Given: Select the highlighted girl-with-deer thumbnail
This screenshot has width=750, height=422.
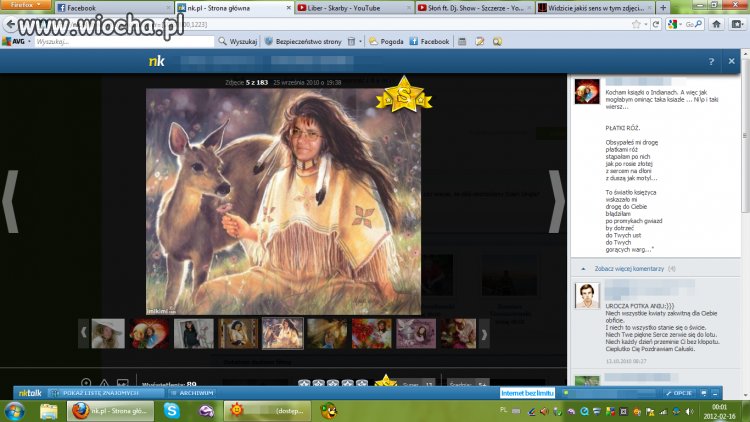Looking at the screenshot, I should click(x=283, y=333).
